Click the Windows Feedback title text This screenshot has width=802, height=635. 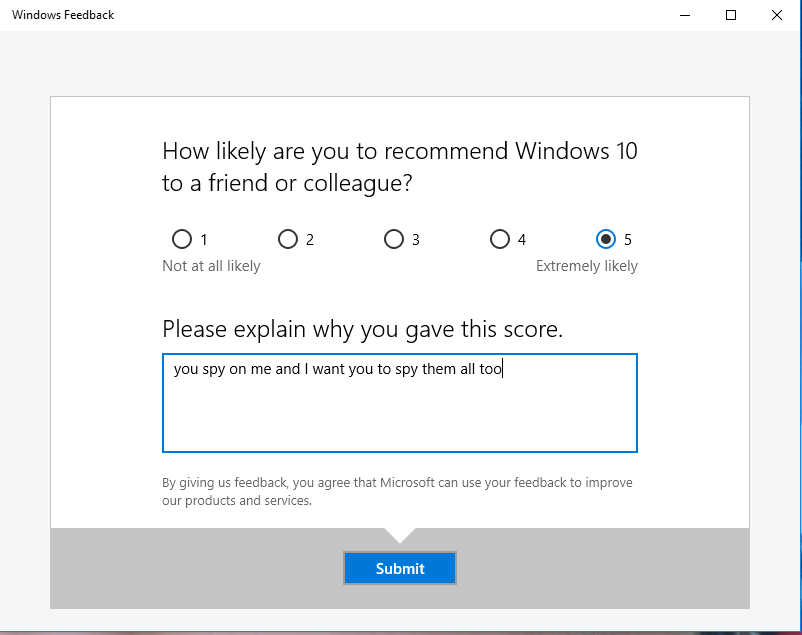coord(63,15)
